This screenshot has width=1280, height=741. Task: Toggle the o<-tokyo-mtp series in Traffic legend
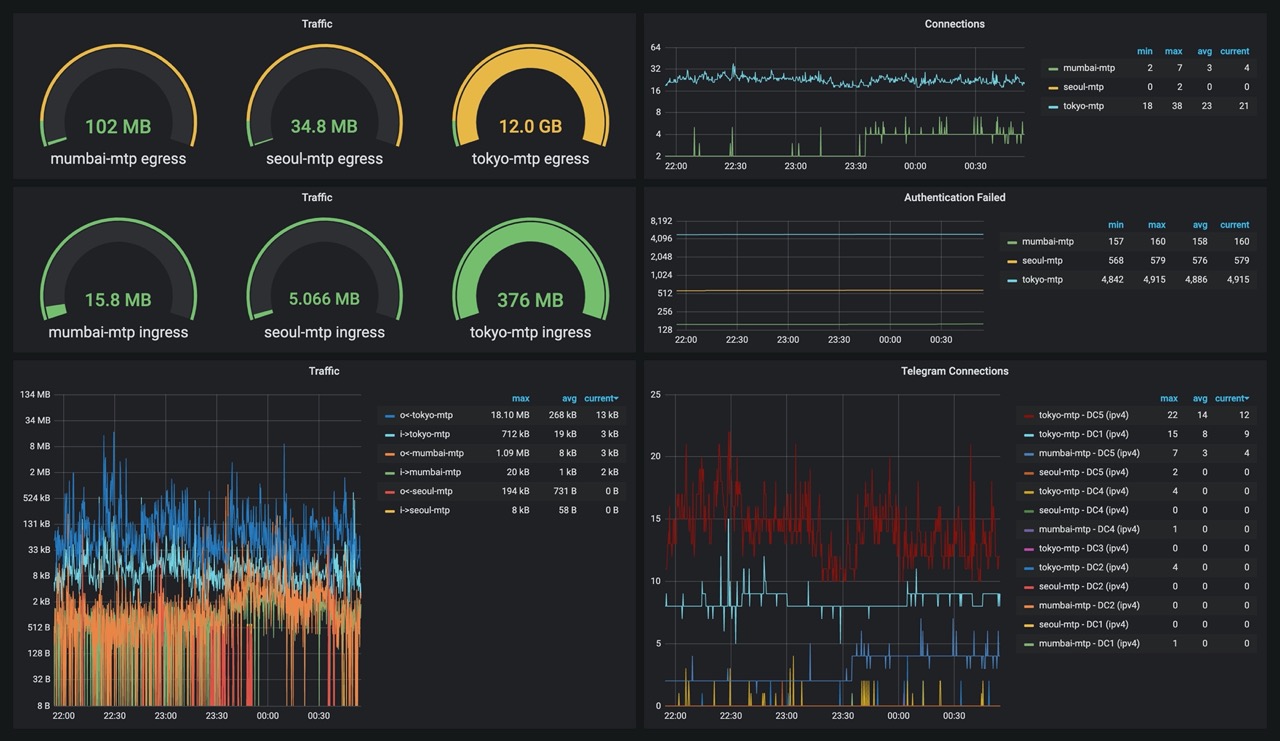point(426,415)
